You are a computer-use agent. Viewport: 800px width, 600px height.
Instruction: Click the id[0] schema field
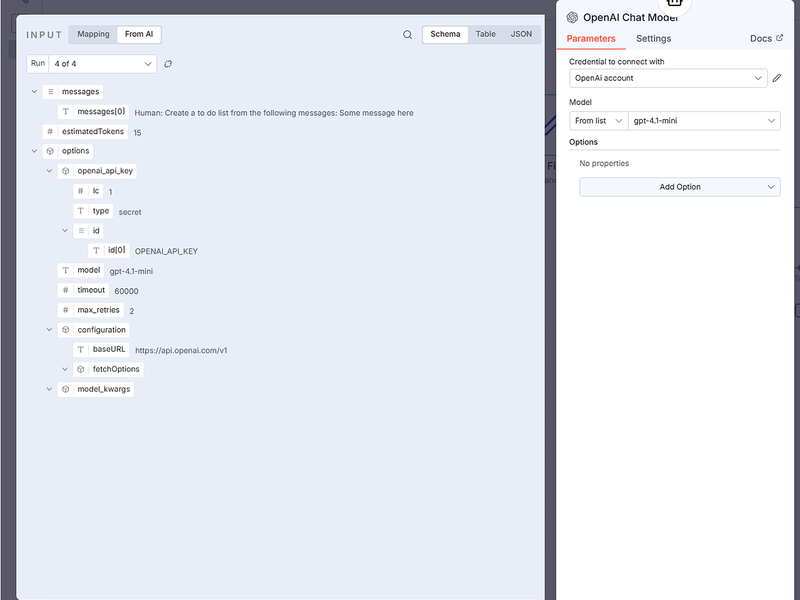point(109,250)
